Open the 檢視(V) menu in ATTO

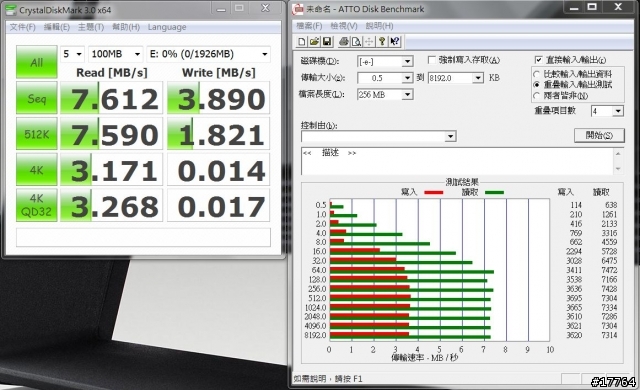(344, 26)
